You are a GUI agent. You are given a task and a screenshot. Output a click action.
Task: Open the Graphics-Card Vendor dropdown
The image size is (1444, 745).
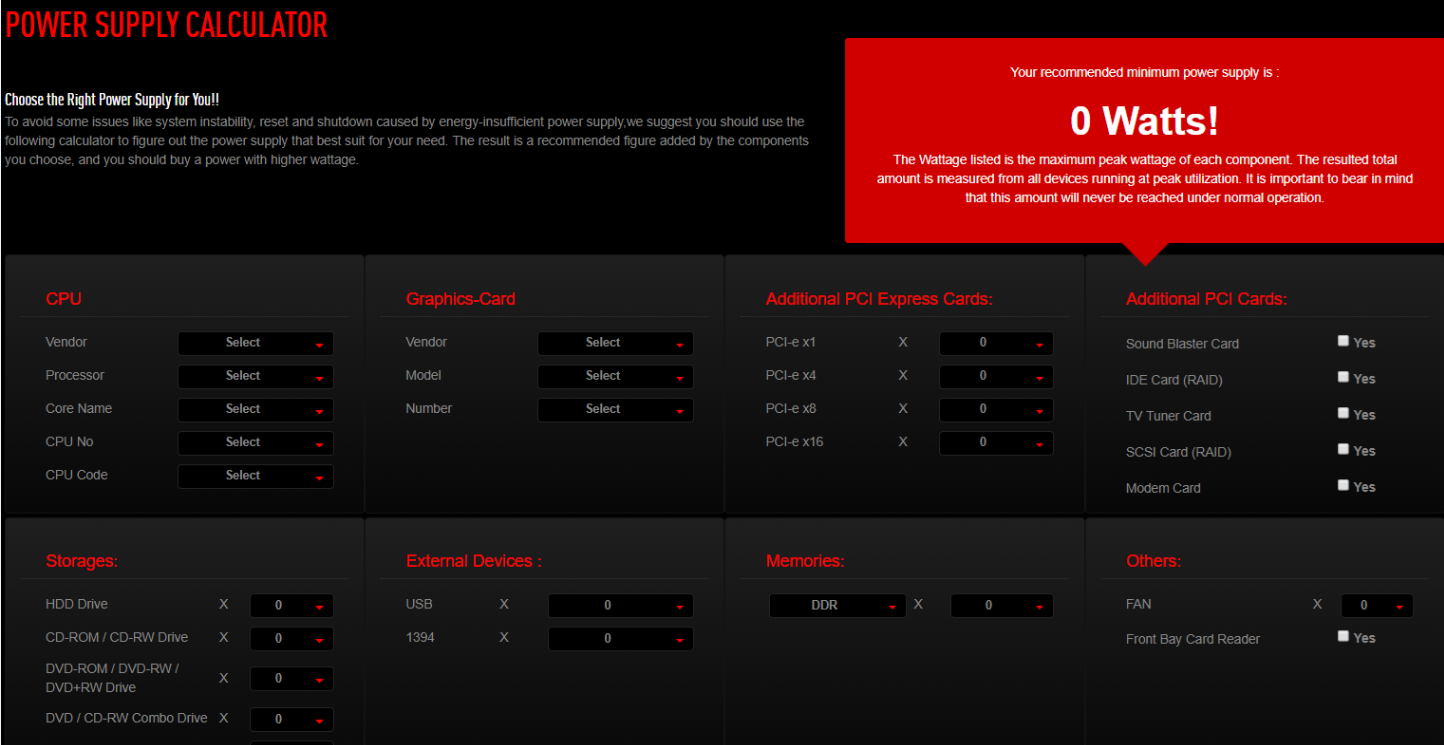615,343
